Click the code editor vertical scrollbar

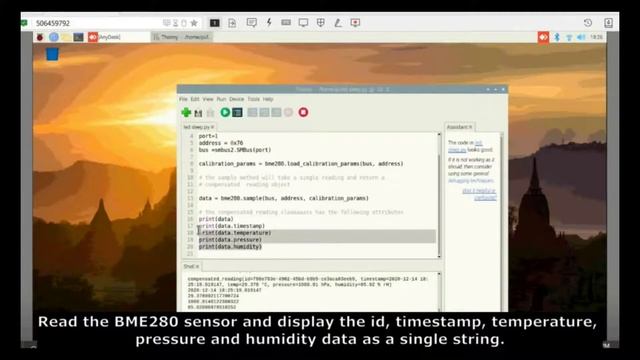[x=439, y=195]
